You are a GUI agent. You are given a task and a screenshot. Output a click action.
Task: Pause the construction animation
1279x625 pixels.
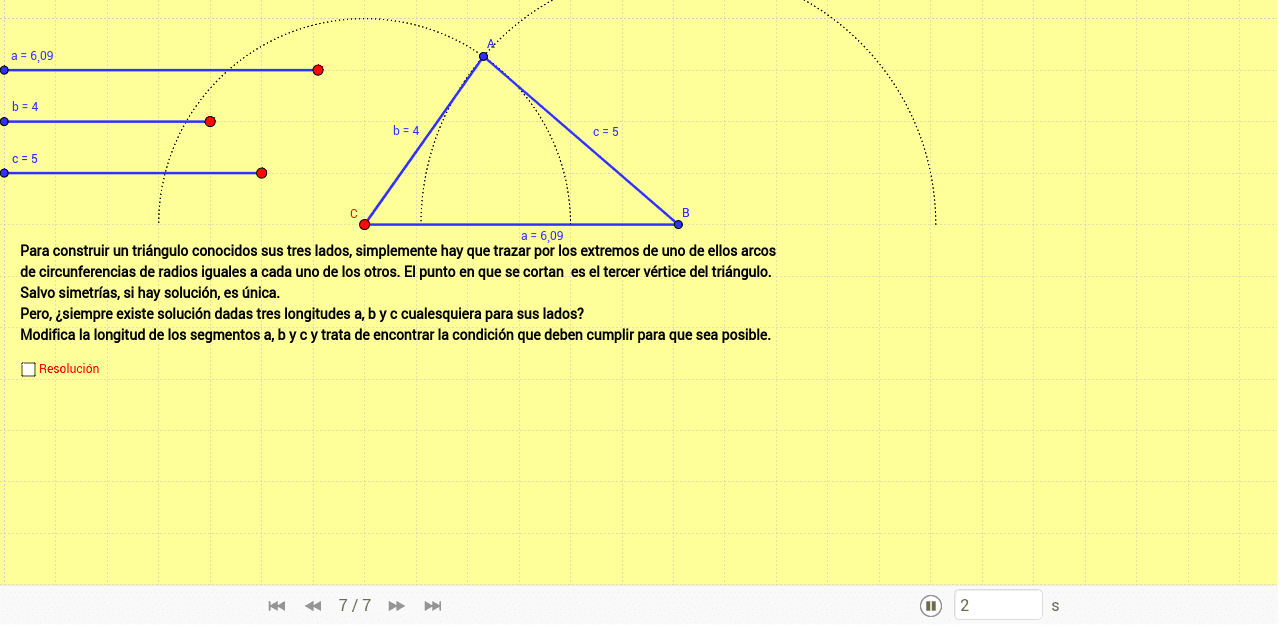[x=931, y=606]
